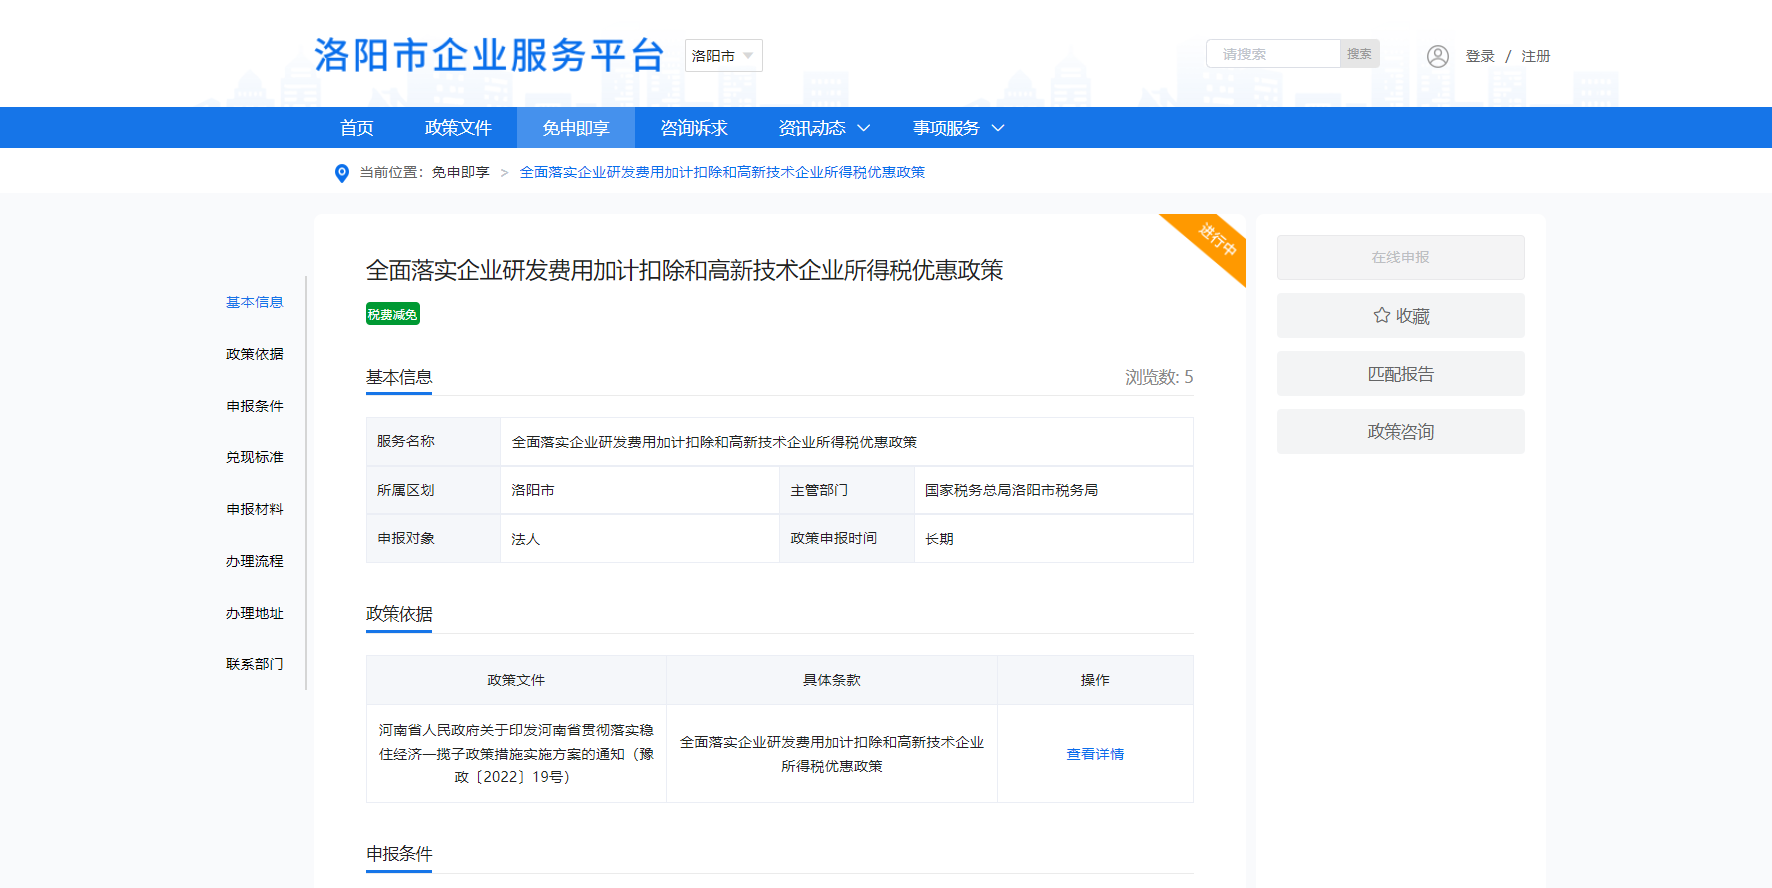Click the 法人 table cell

[x=640, y=538]
